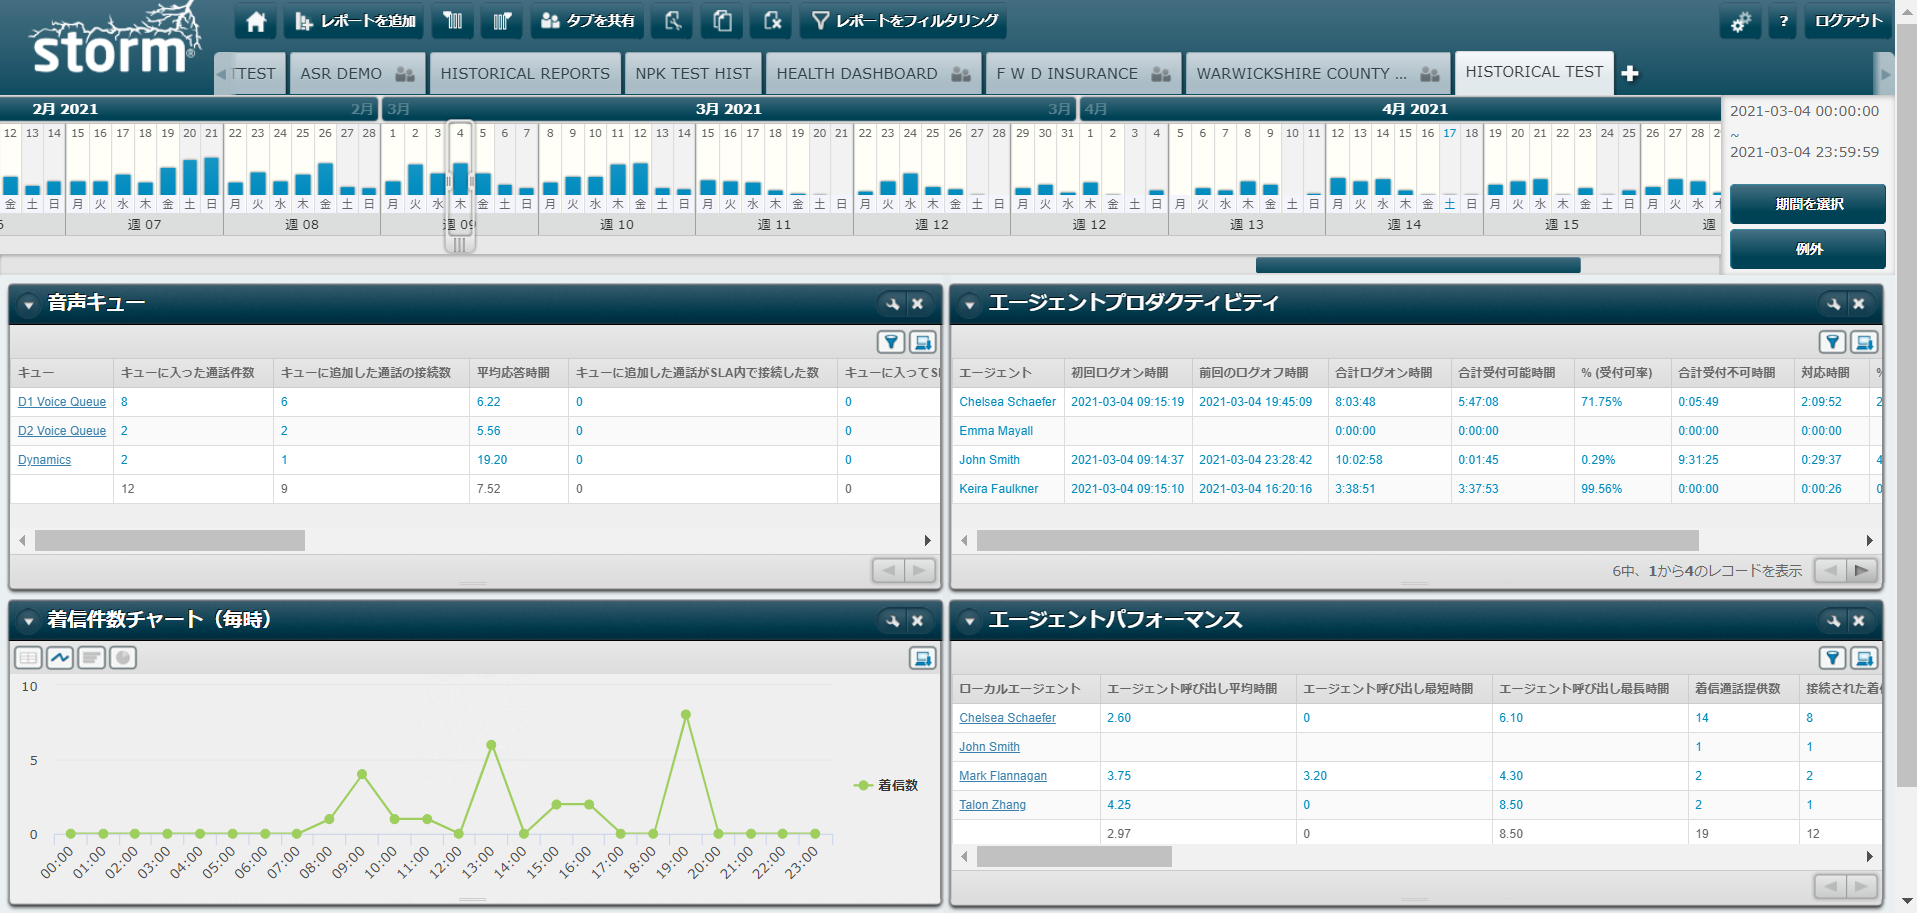This screenshot has width=1917, height=913.
Task: Switch chart to table view icon
Action: click(x=29, y=658)
